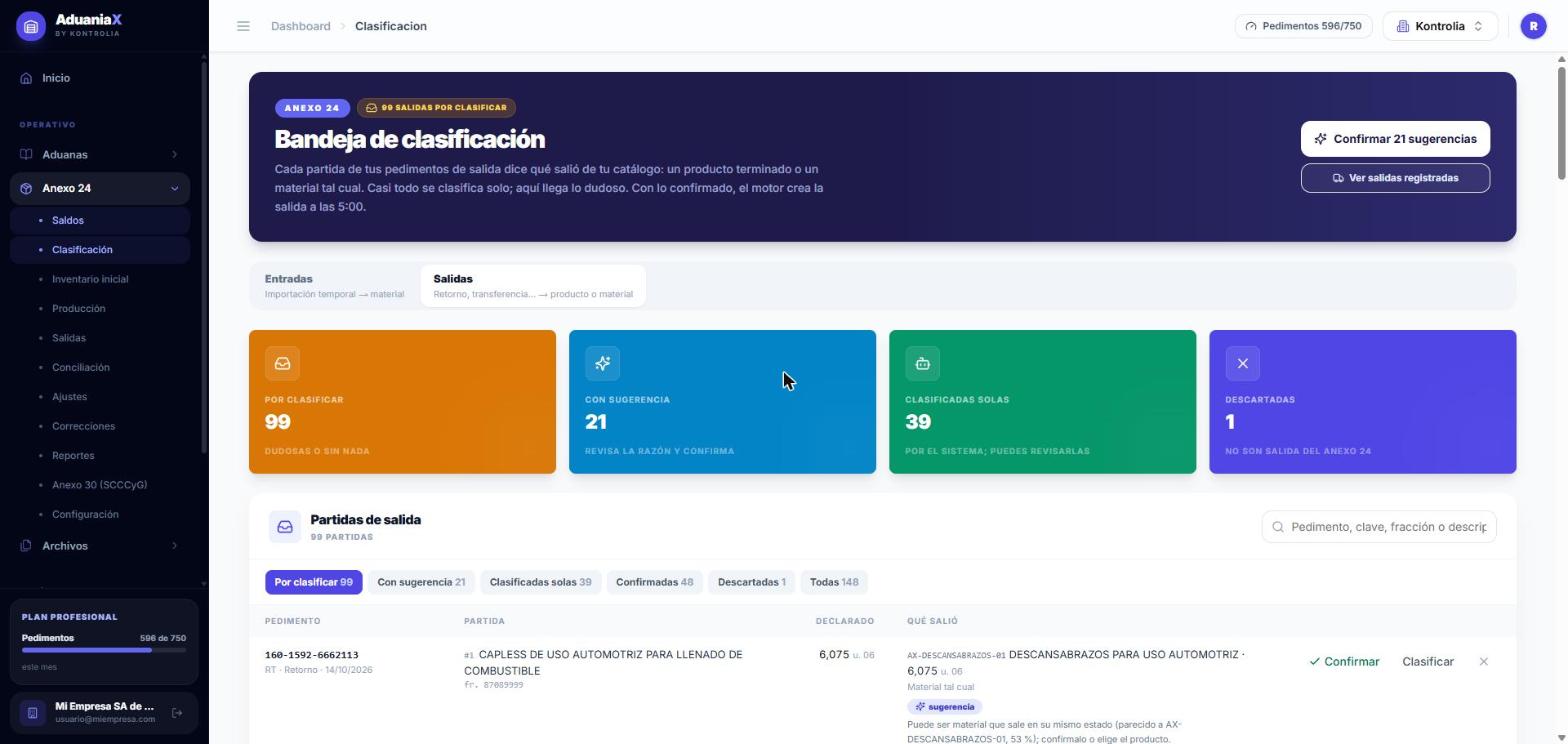
Task: Discard the first partida with the X icon
Action: point(1483,662)
